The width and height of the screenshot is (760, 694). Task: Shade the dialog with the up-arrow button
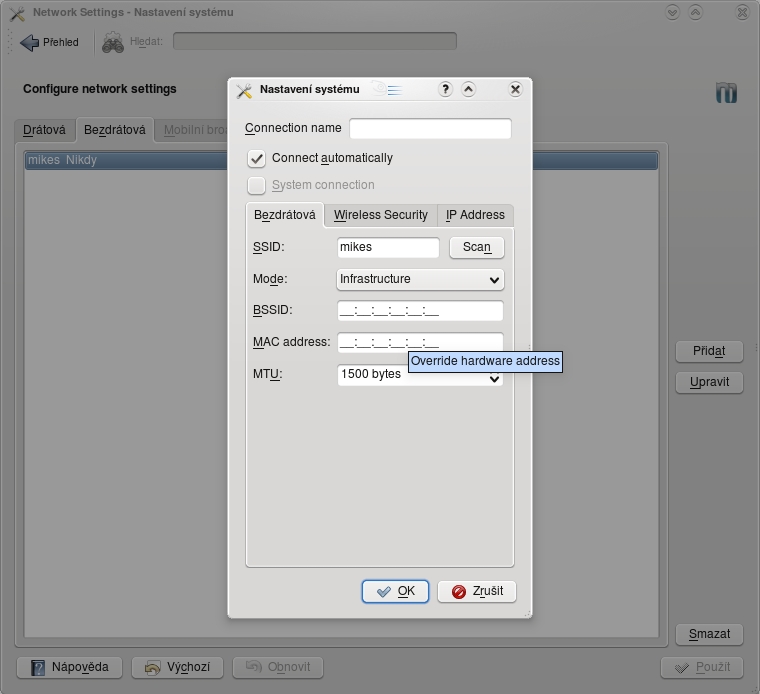tap(469, 89)
